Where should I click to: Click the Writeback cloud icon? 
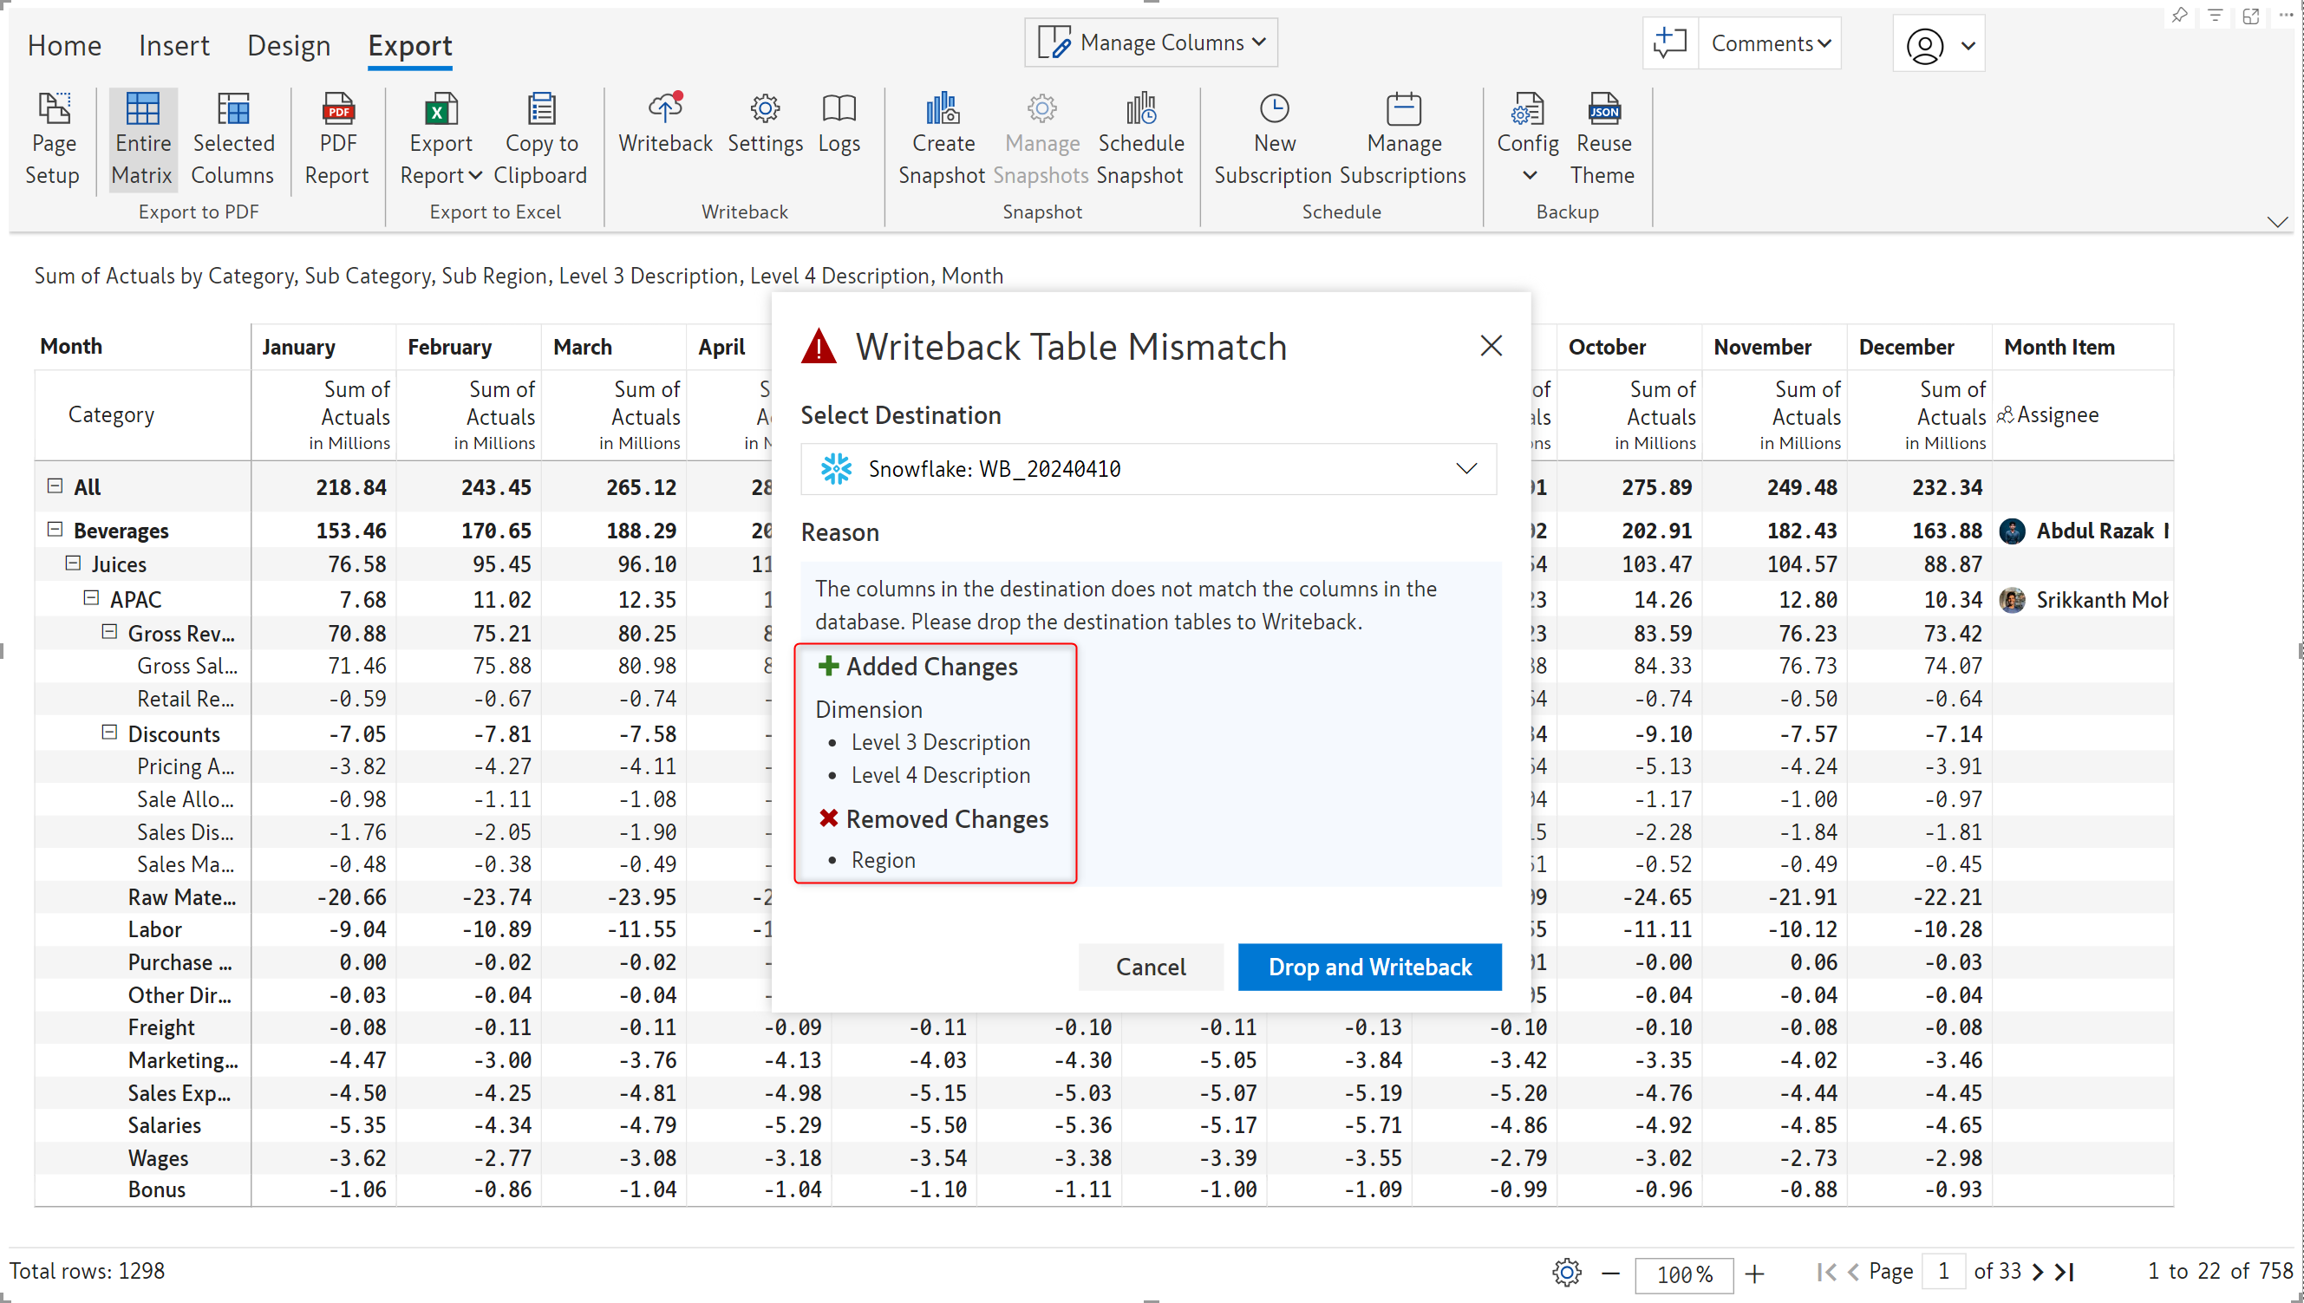tap(665, 110)
